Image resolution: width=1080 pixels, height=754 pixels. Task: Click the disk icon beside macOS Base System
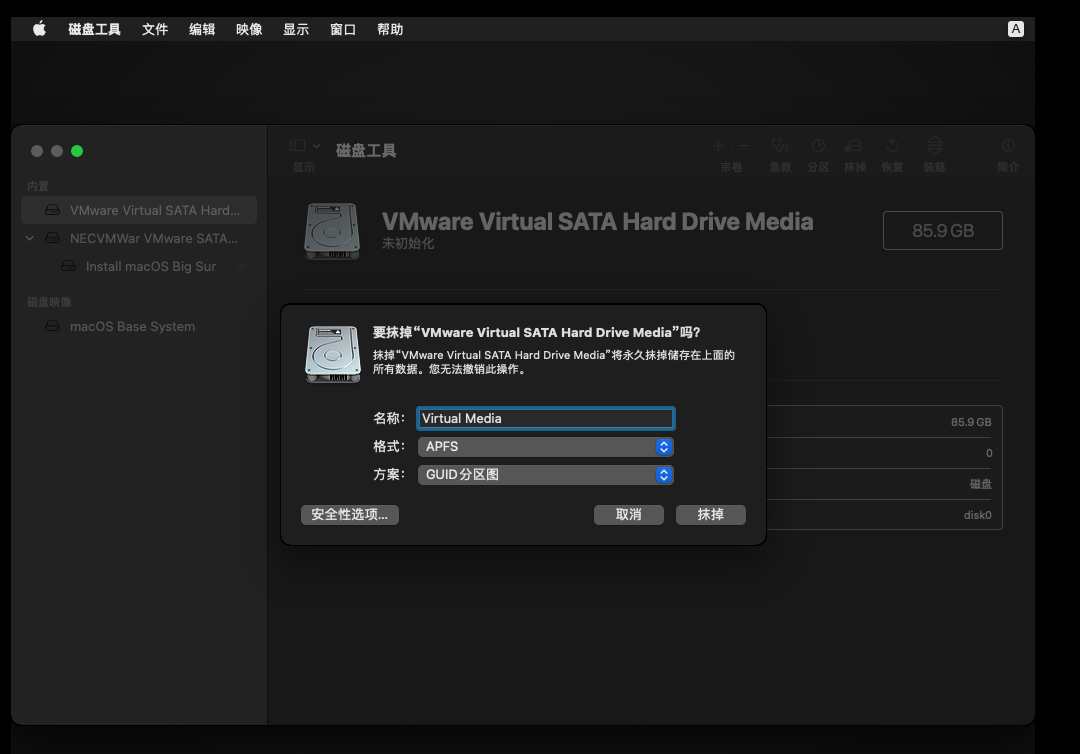tap(53, 326)
